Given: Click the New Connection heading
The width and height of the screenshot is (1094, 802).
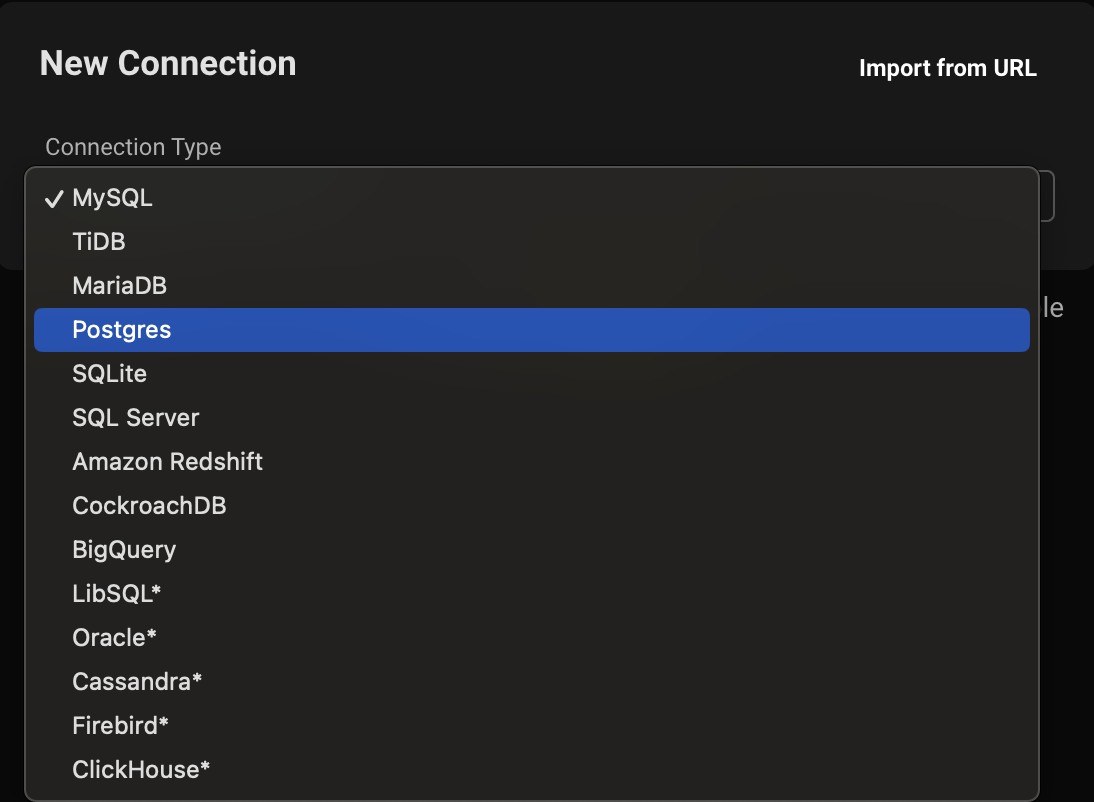Looking at the screenshot, I should click(167, 63).
